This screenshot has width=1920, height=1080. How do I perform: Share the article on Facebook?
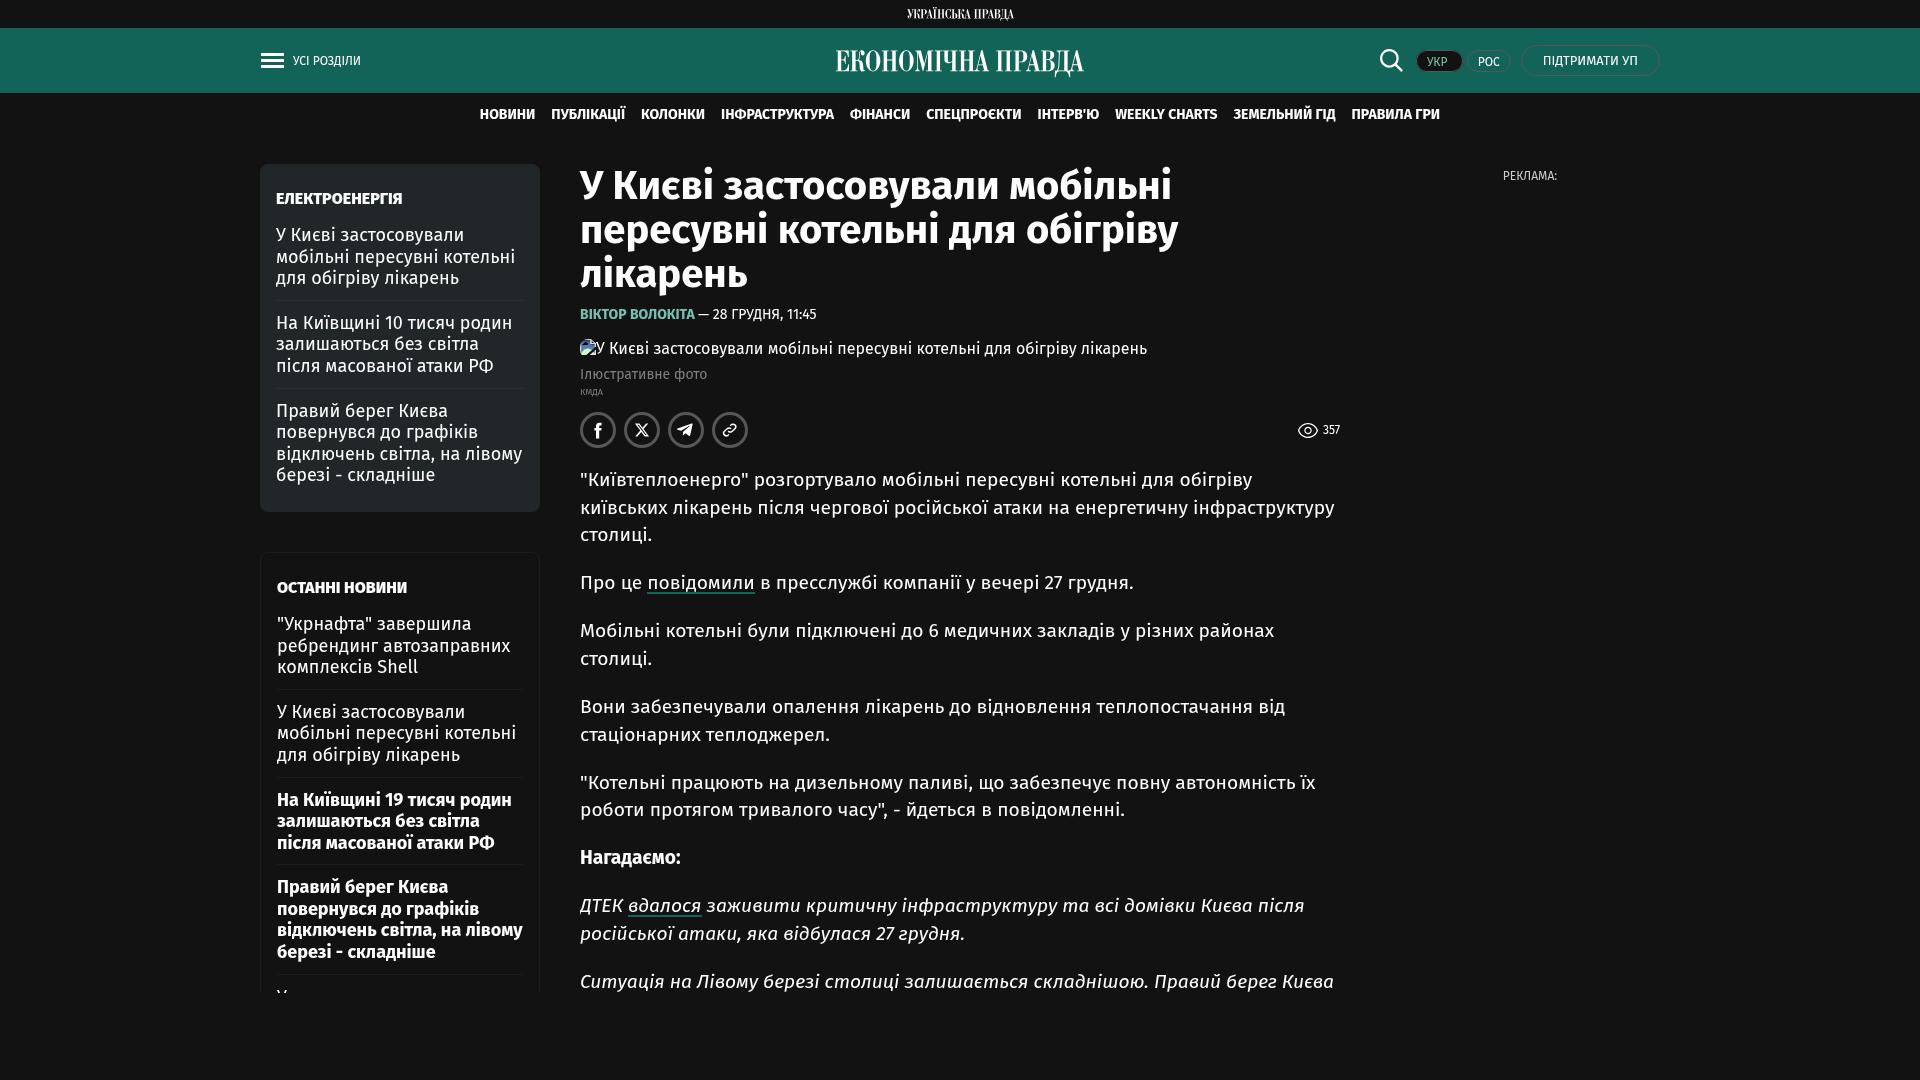598,430
